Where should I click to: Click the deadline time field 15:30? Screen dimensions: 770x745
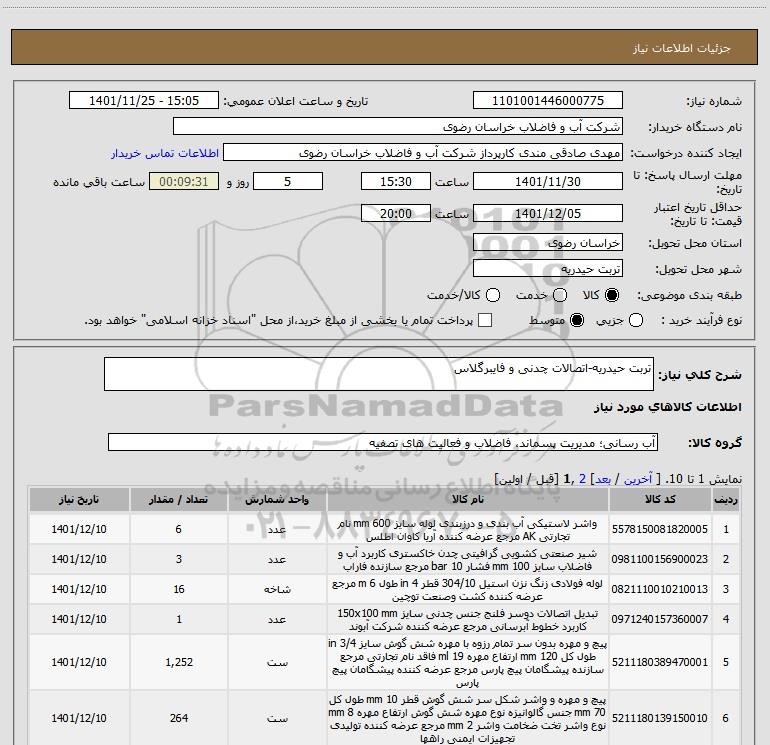click(x=396, y=181)
